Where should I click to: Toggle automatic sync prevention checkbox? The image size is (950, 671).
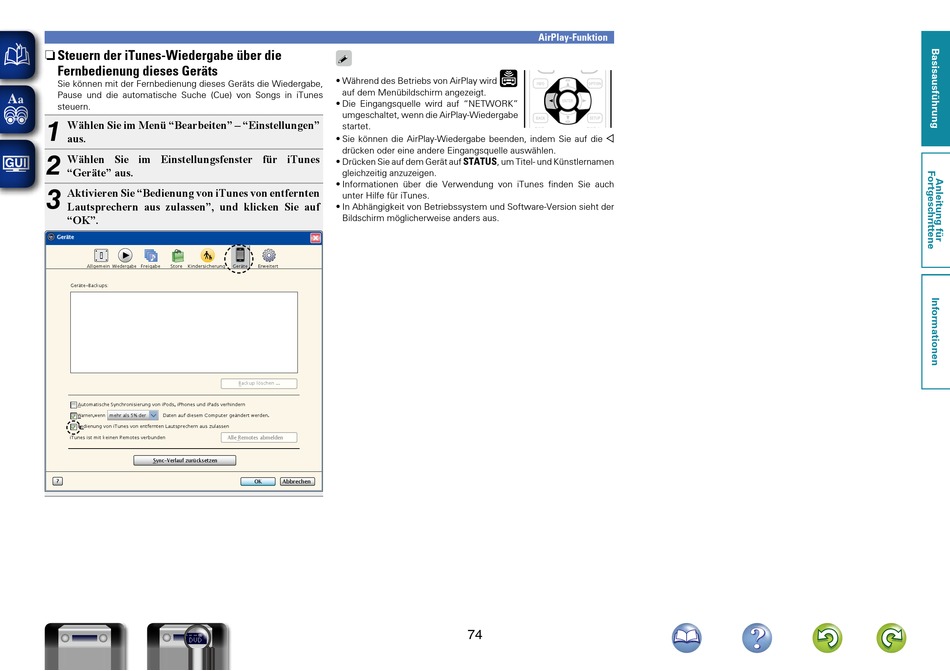73,405
